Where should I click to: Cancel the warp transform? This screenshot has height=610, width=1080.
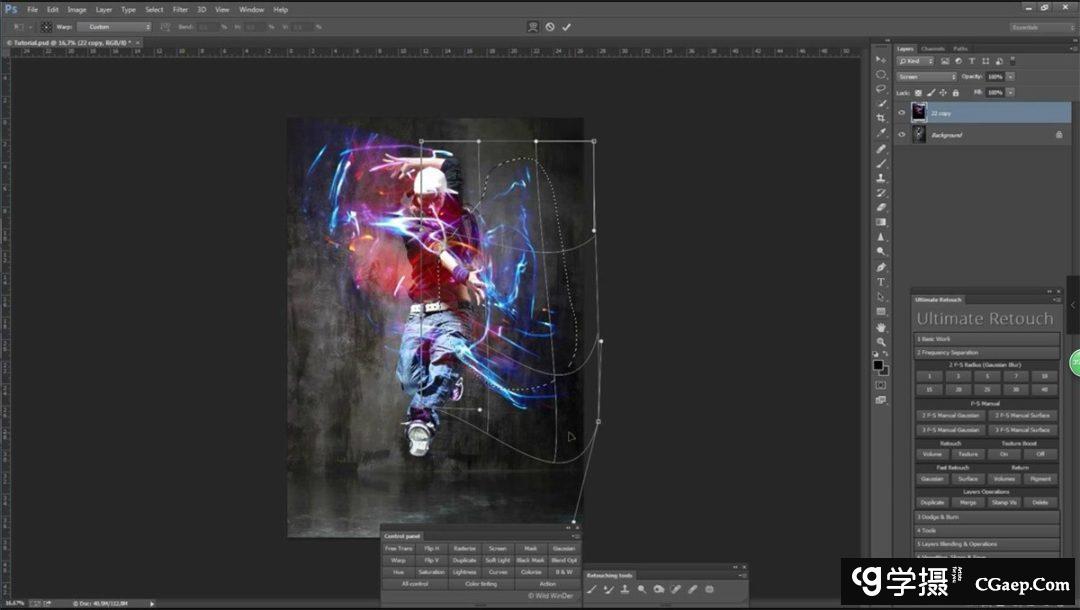tap(550, 27)
